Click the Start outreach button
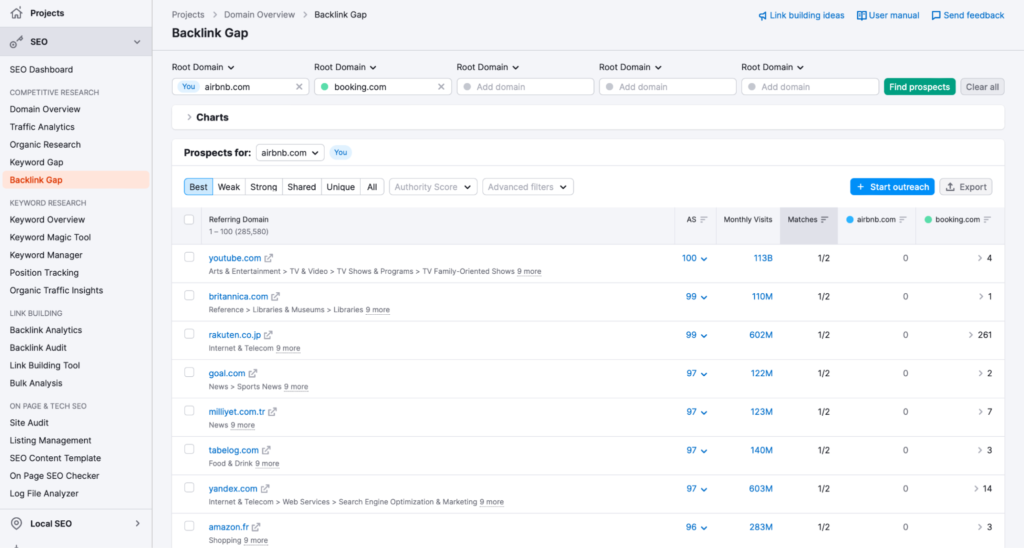 pos(892,187)
